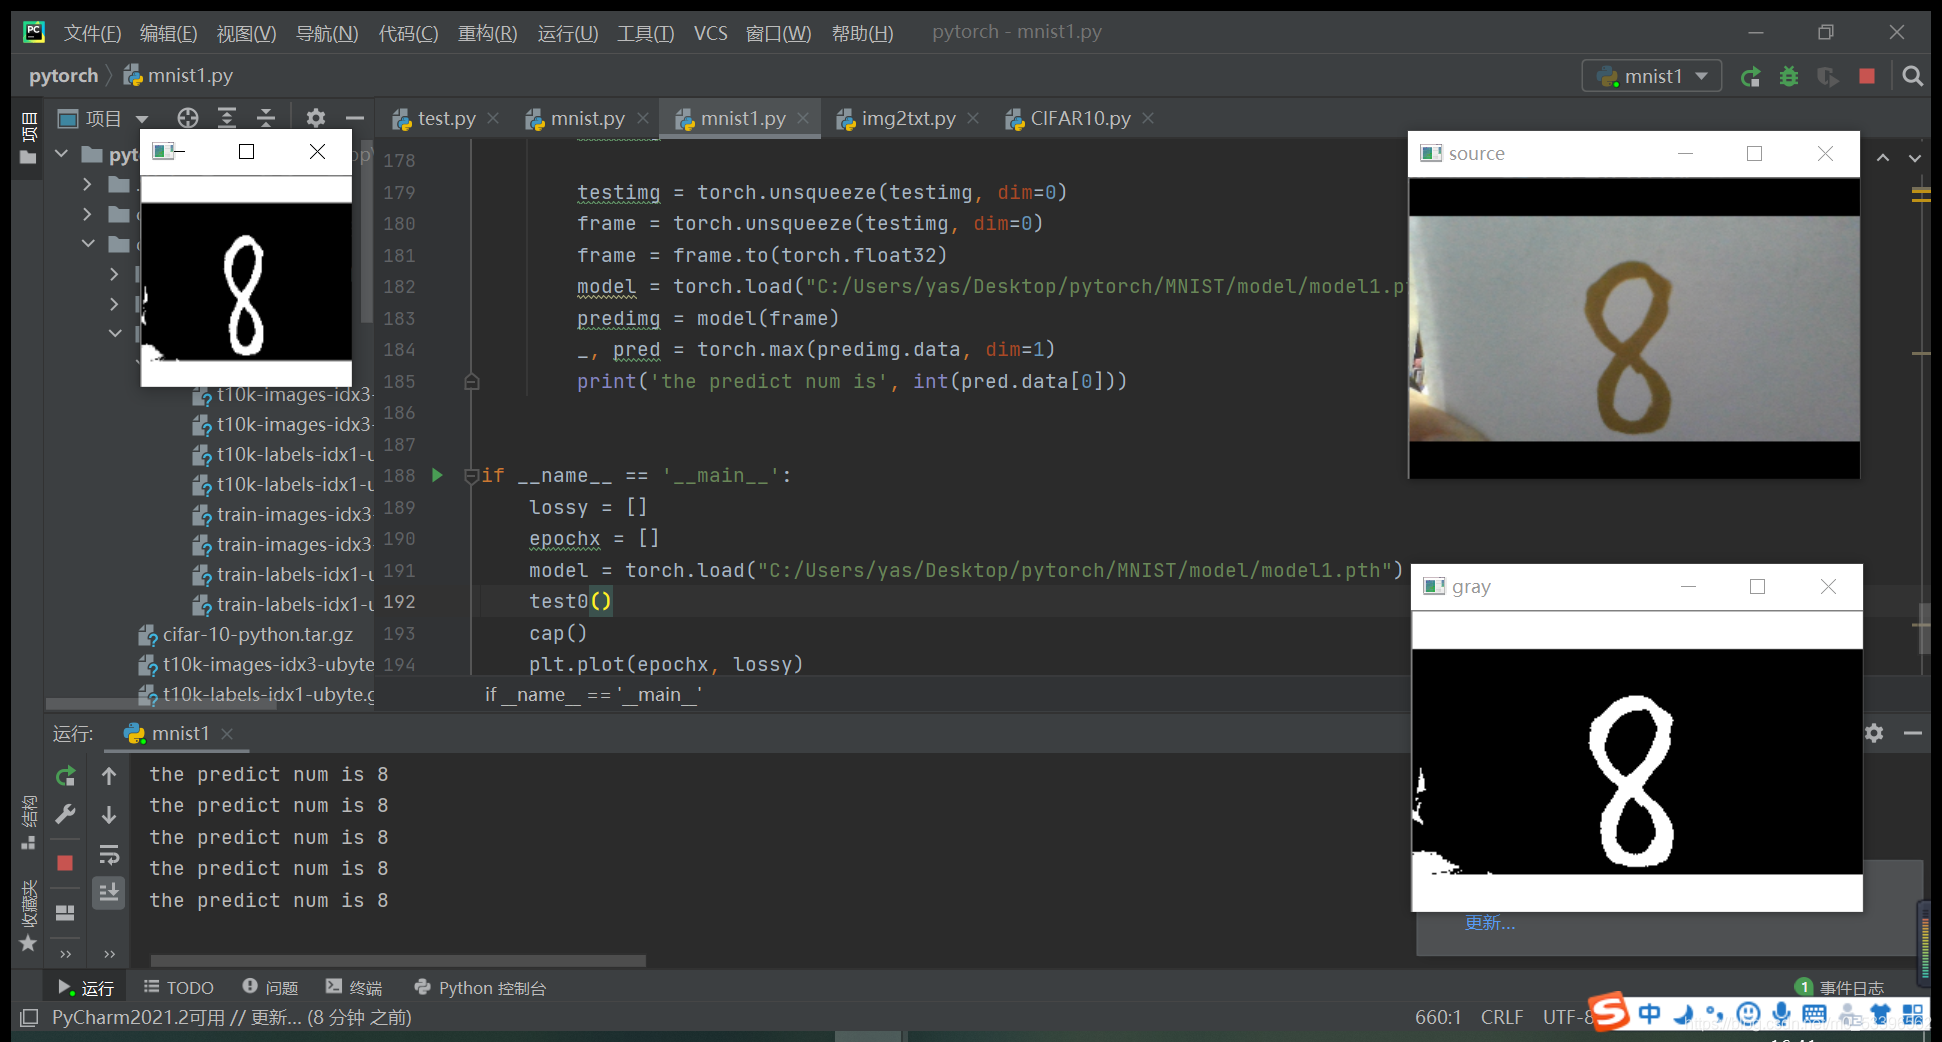Click the CRLF line separator in status bar
This screenshot has height=1042, width=1942.
tap(1502, 1017)
